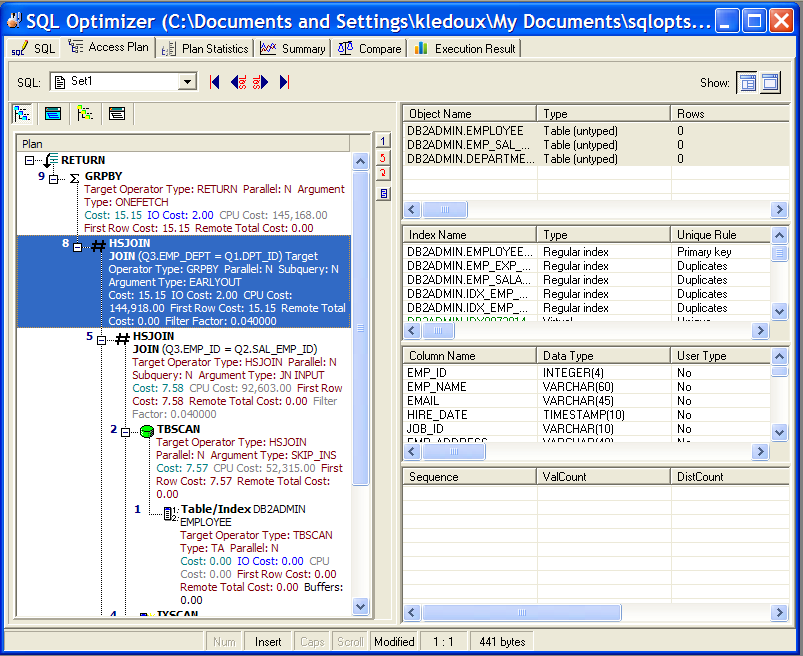This screenshot has height=656, width=803.
Task: Collapse the highlighted HSJOIN step 8 node
Action: pyautogui.click(x=78, y=247)
